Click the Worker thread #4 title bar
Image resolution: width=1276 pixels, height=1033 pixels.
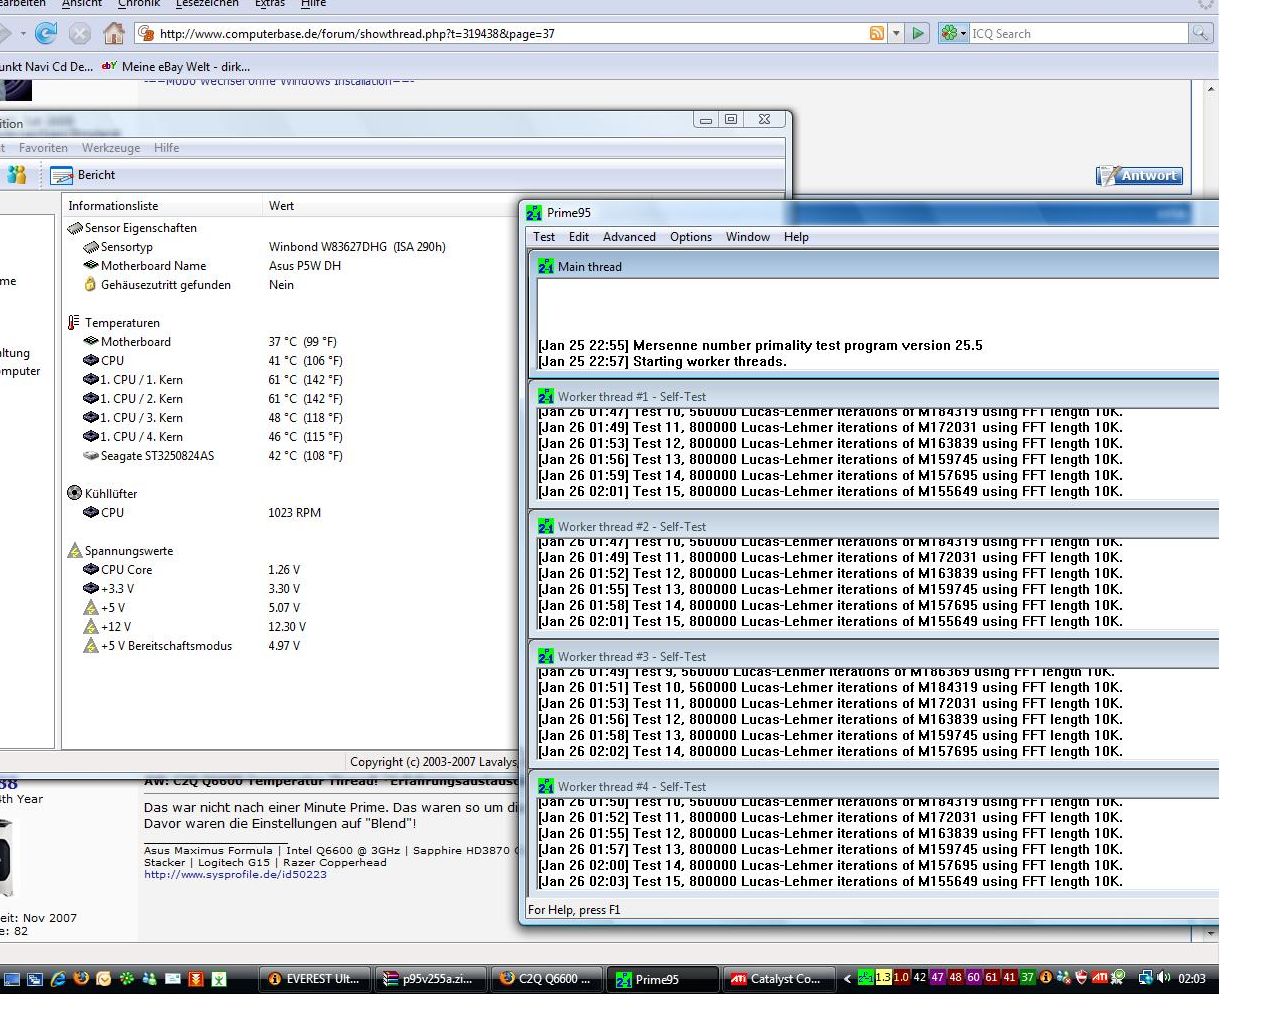click(x=874, y=787)
